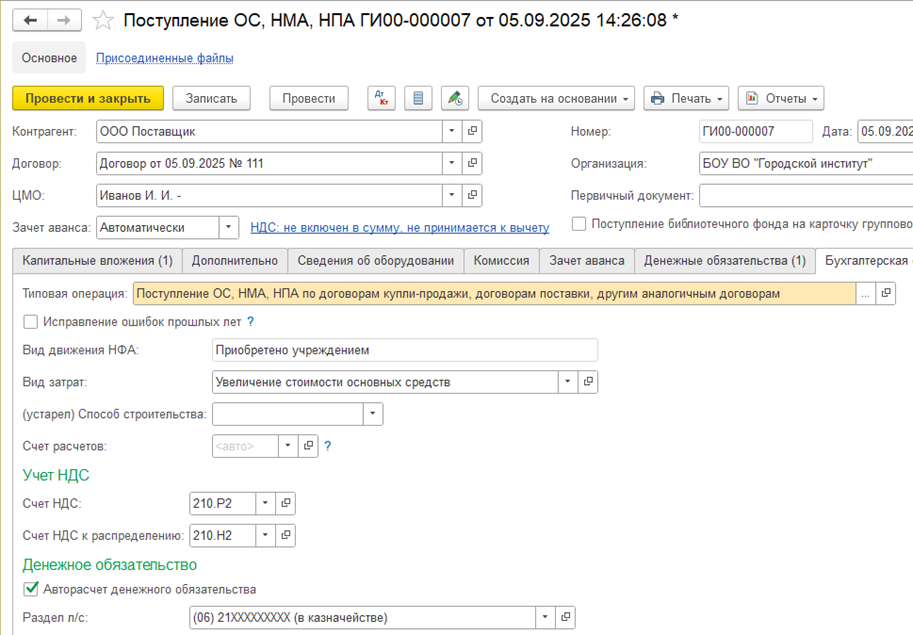913x635 pixels.
Task: Expand Счет НДС 210.Р2 dropdown
Action: (x=265, y=503)
